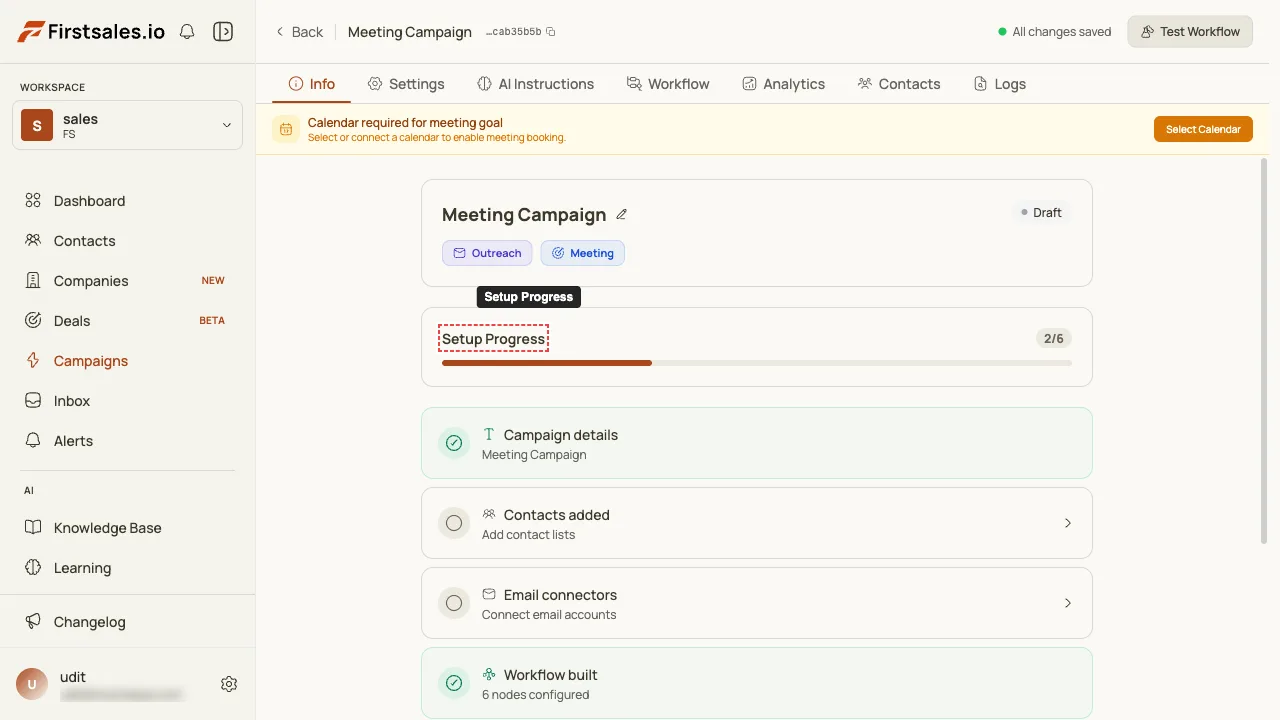Copy campaign ID icon
Viewport: 1280px width, 720px height.
[x=551, y=32]
